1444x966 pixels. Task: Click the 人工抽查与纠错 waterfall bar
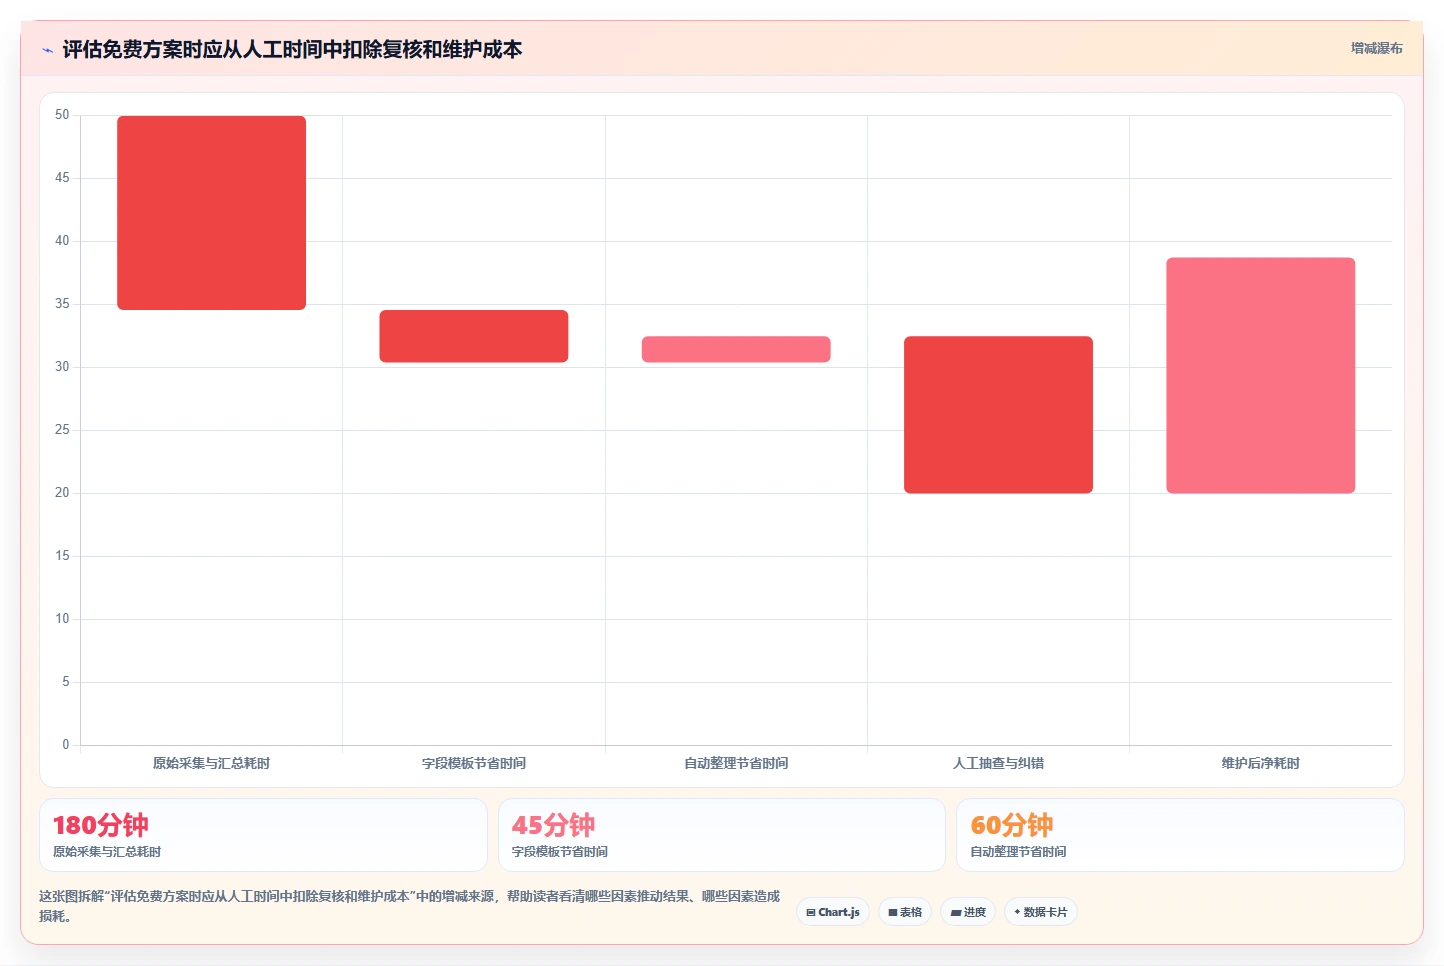(998, 415)
